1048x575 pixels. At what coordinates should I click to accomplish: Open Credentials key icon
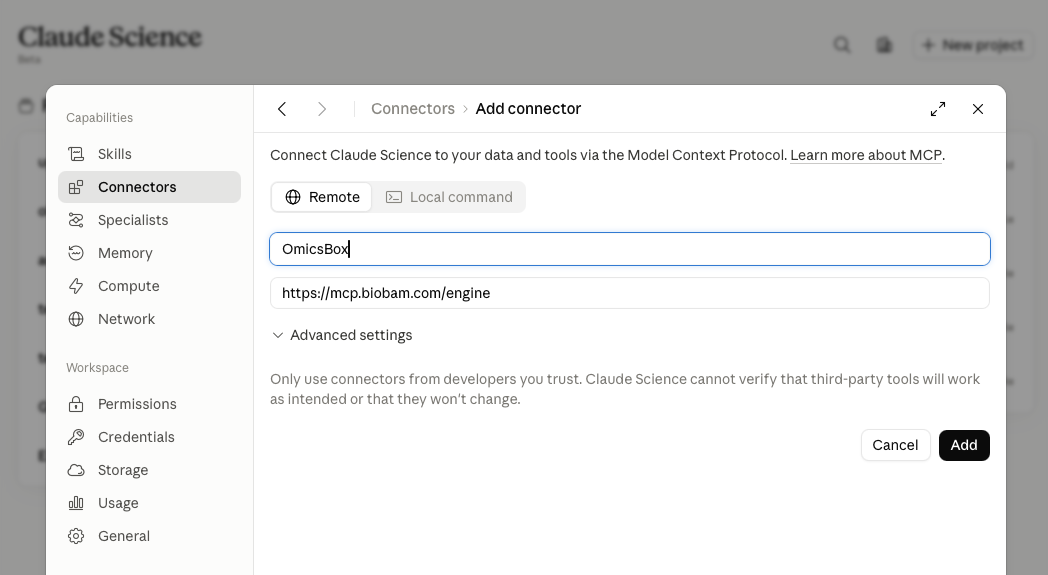click(76, 437)
